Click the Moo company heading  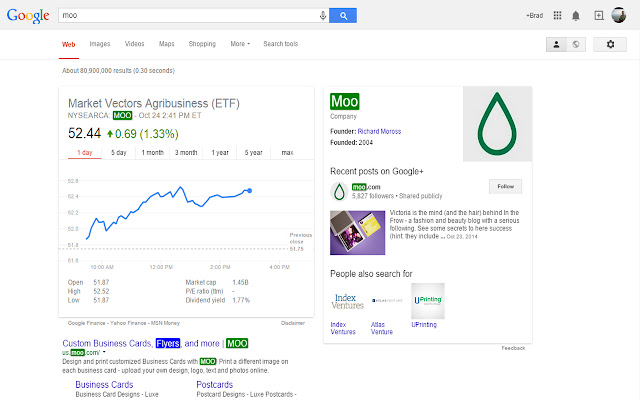pos(344,101)
